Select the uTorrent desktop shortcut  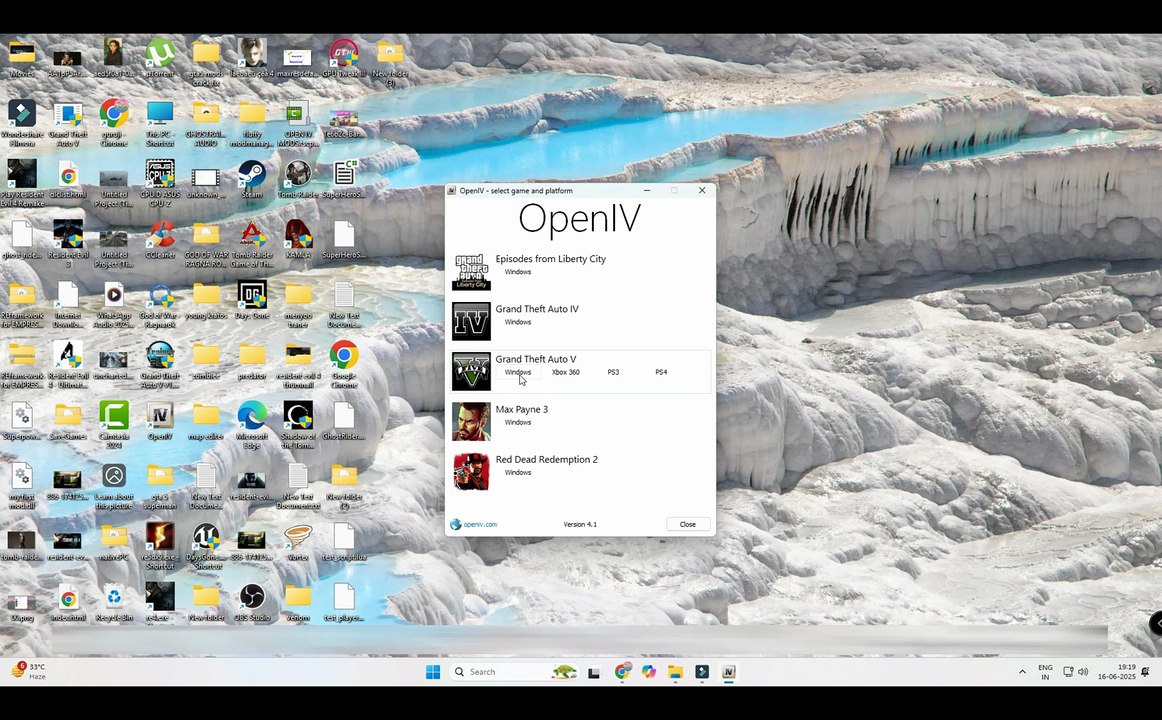(x=160, y=58)
